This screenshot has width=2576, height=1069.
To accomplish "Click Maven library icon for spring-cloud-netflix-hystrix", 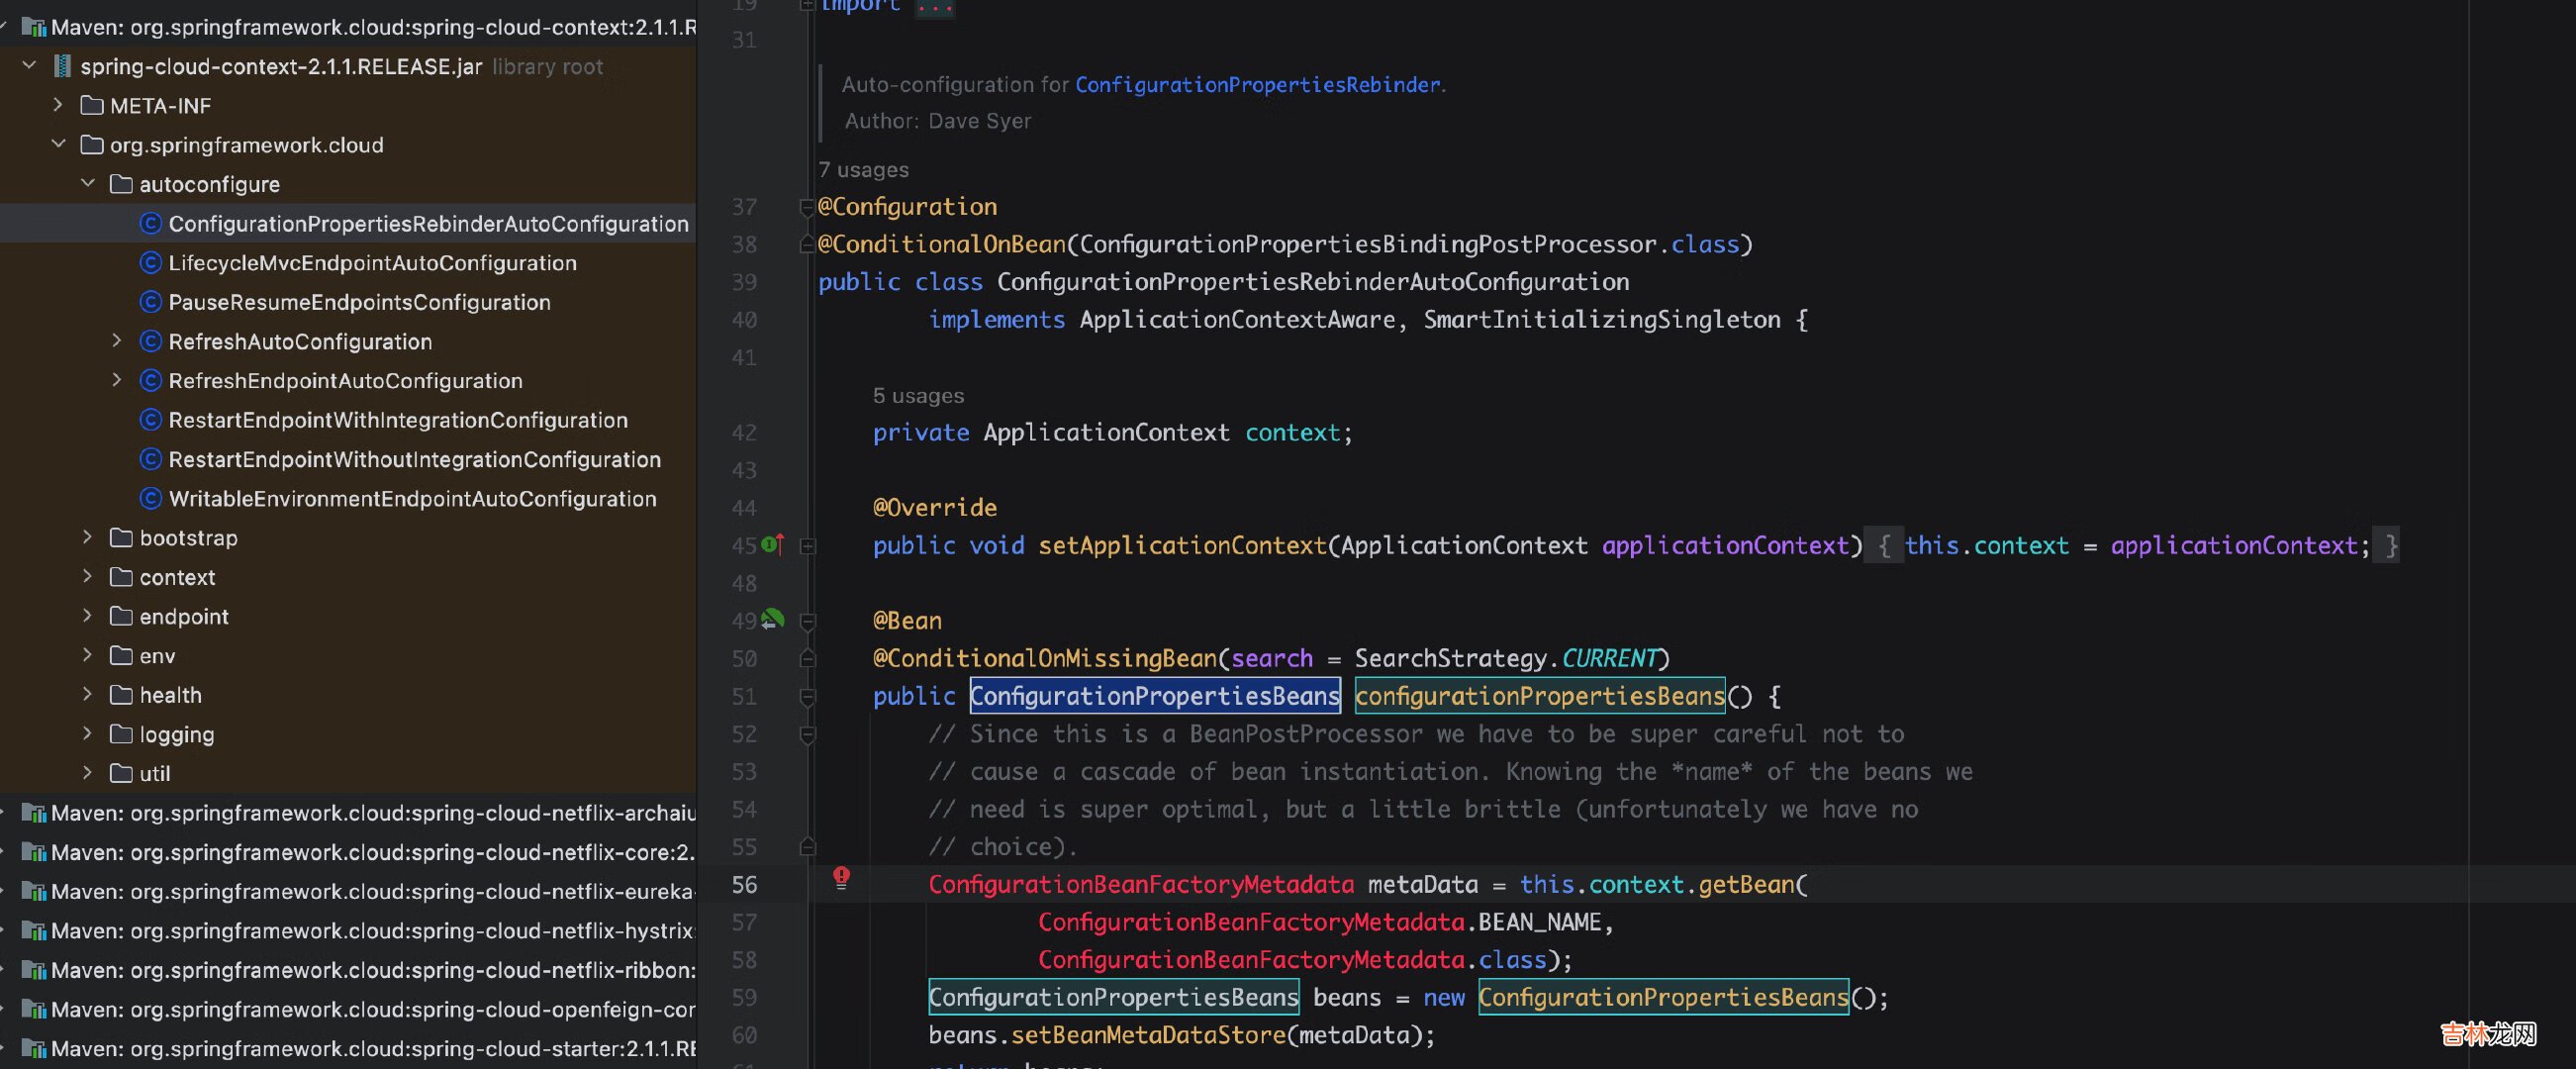I will pos(34,930).
